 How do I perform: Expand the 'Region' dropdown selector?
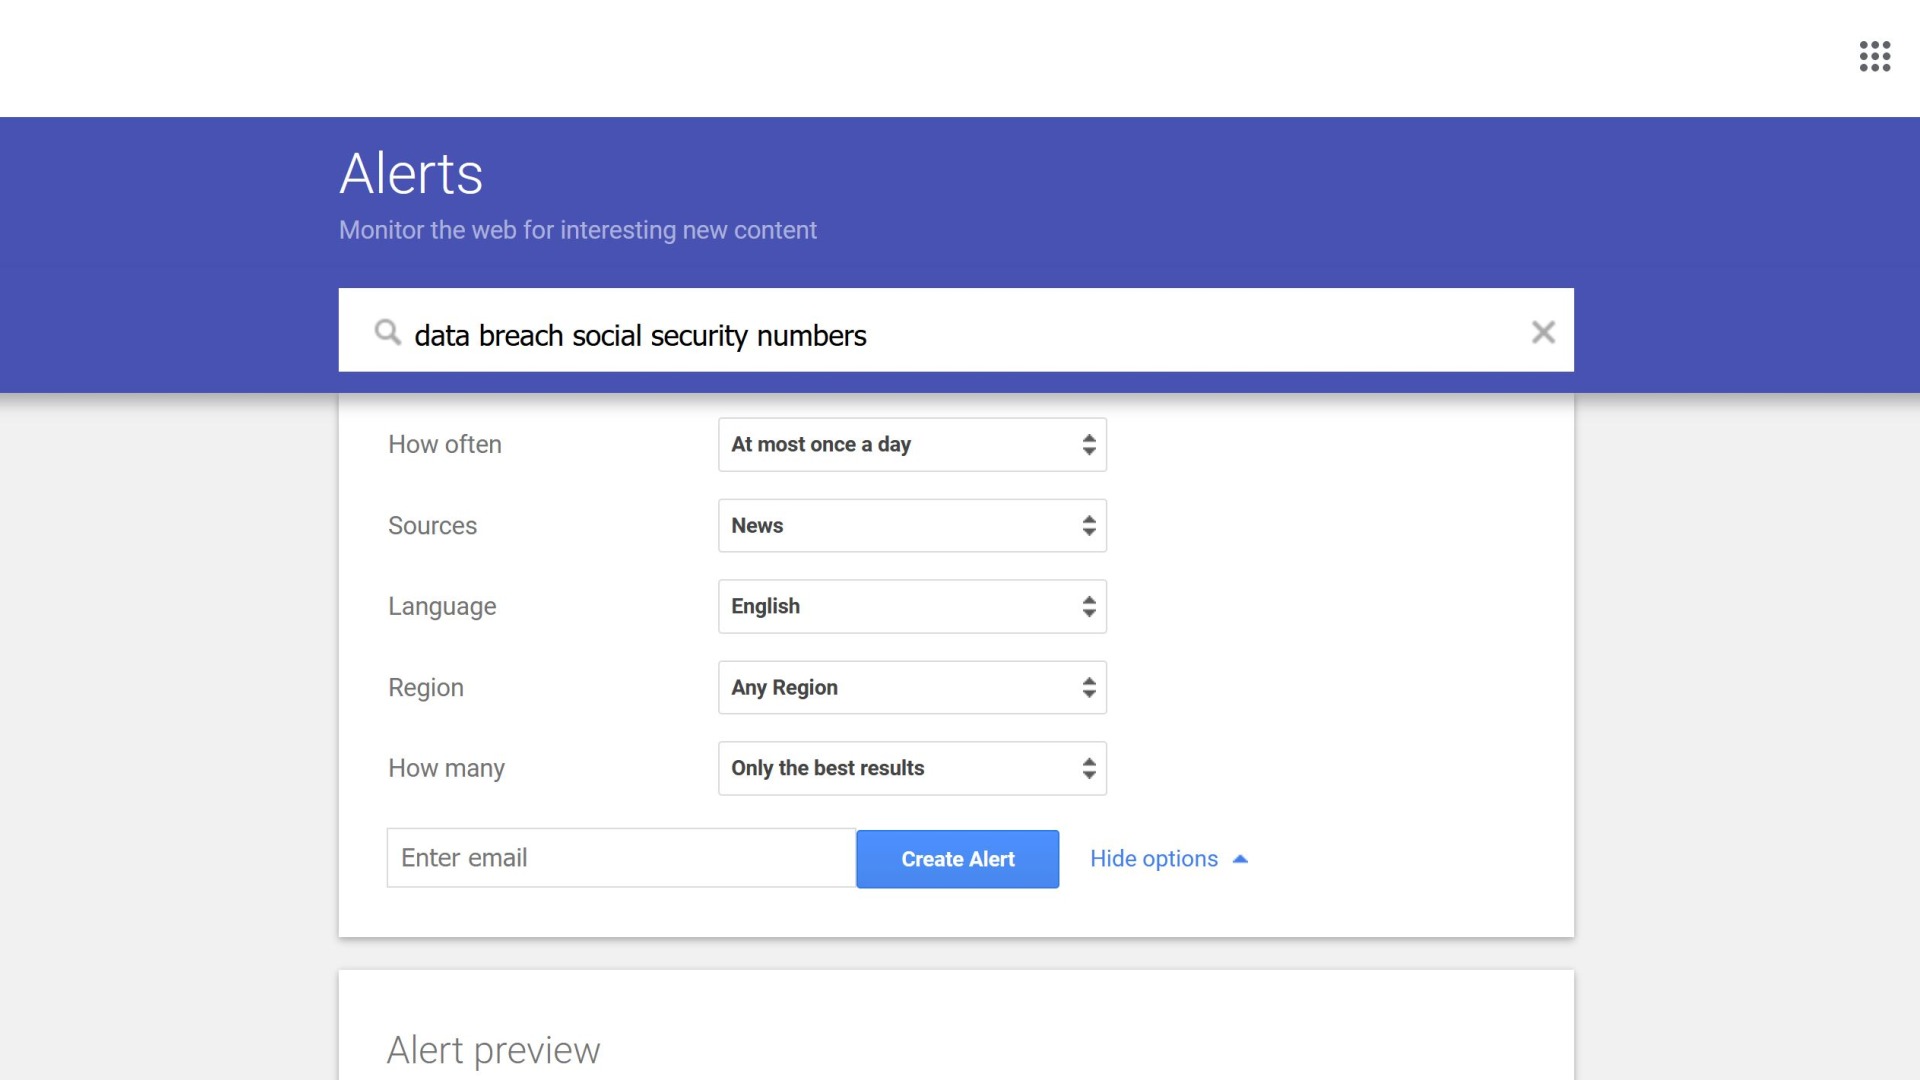point(911,686)
